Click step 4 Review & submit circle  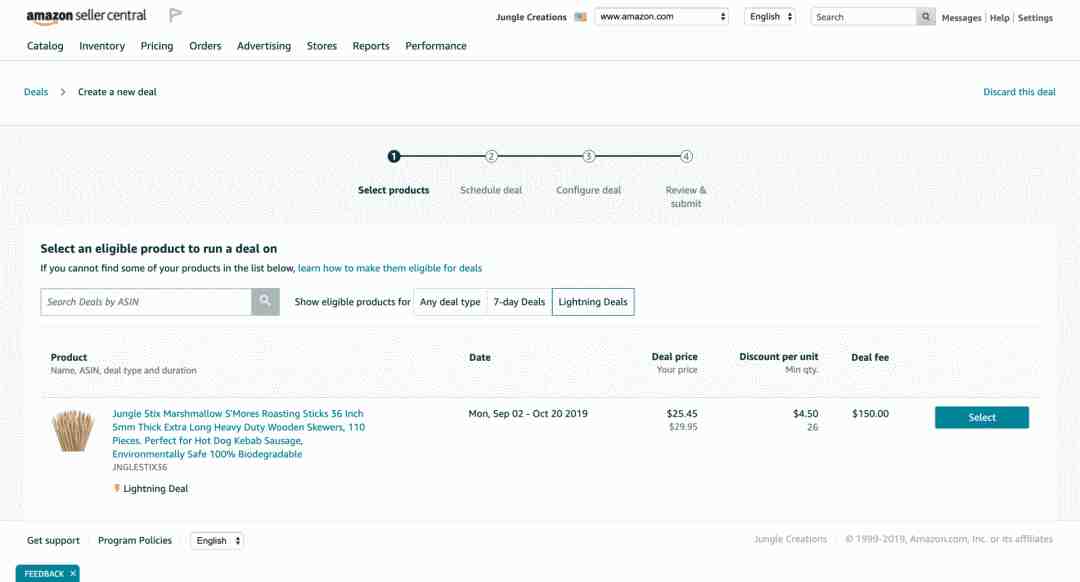(x=686, y=156)
